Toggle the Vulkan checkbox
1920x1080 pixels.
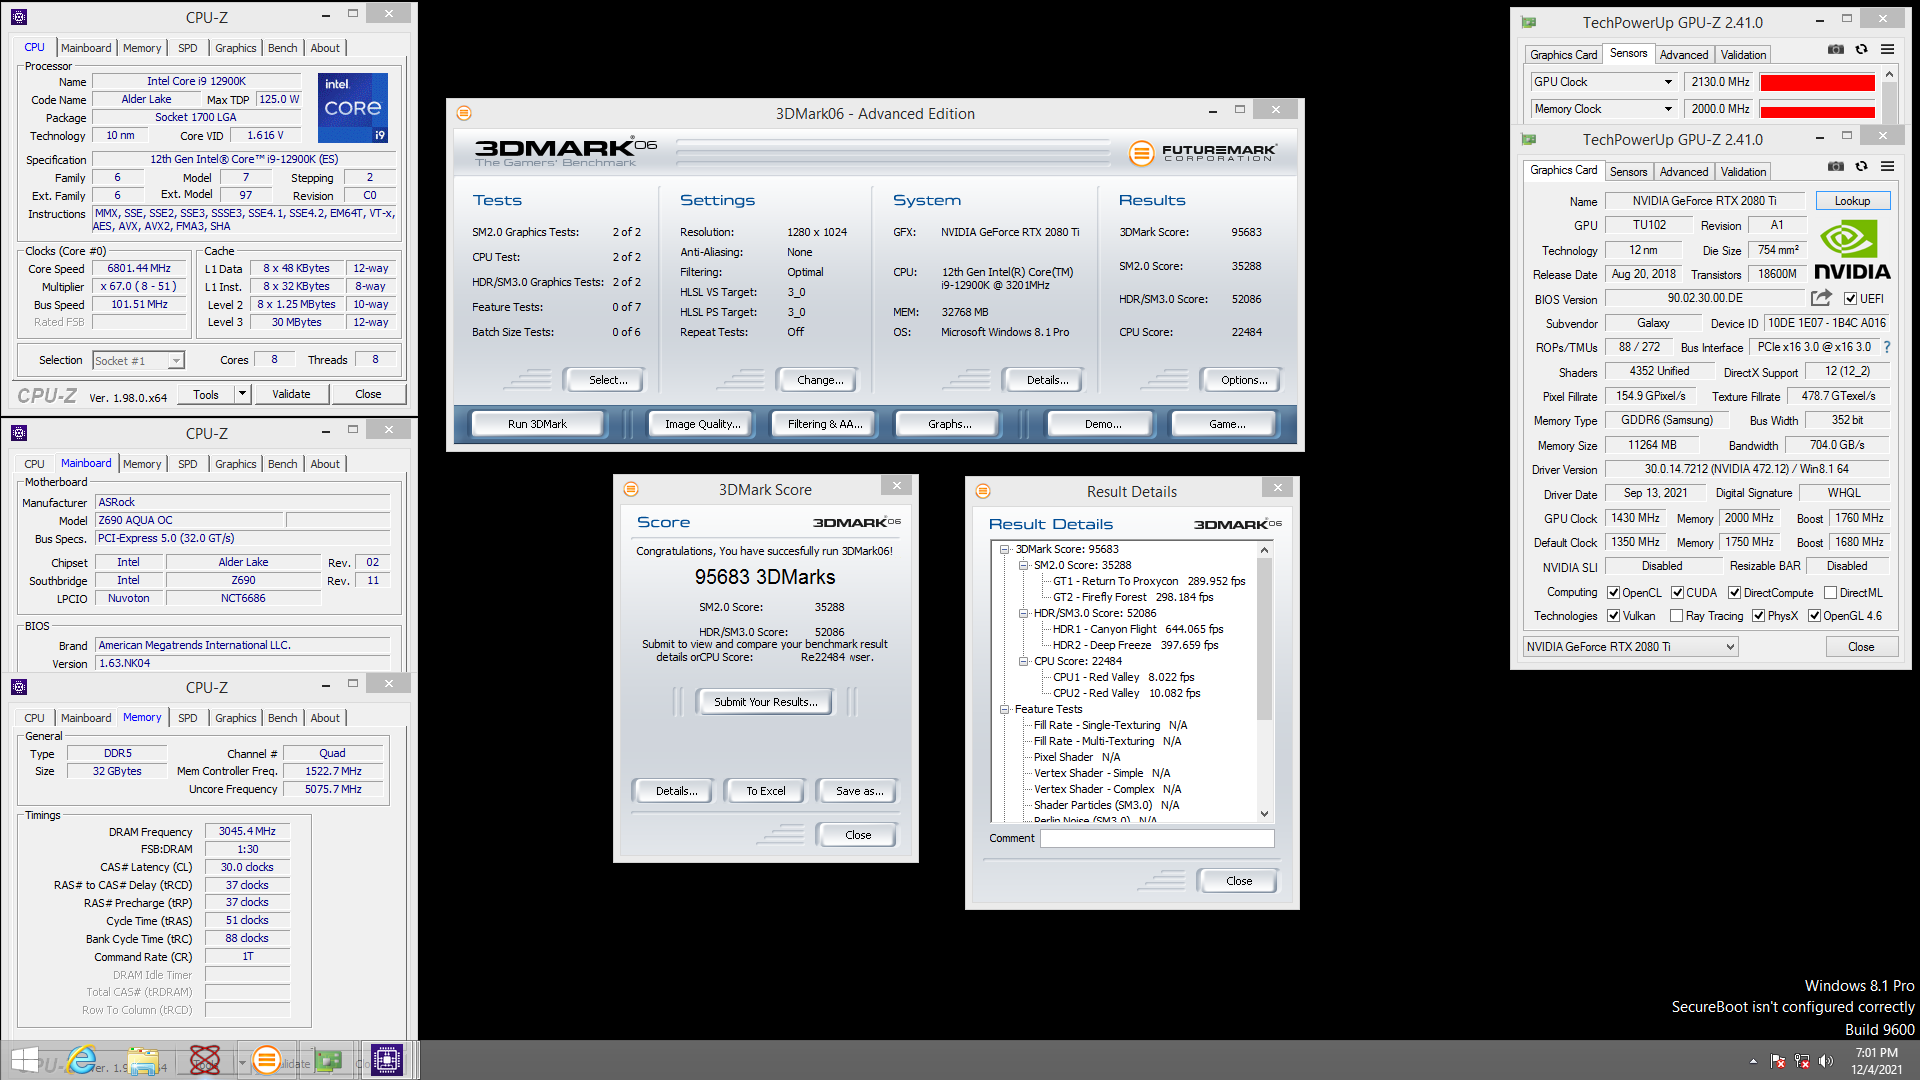point(1613,615)
